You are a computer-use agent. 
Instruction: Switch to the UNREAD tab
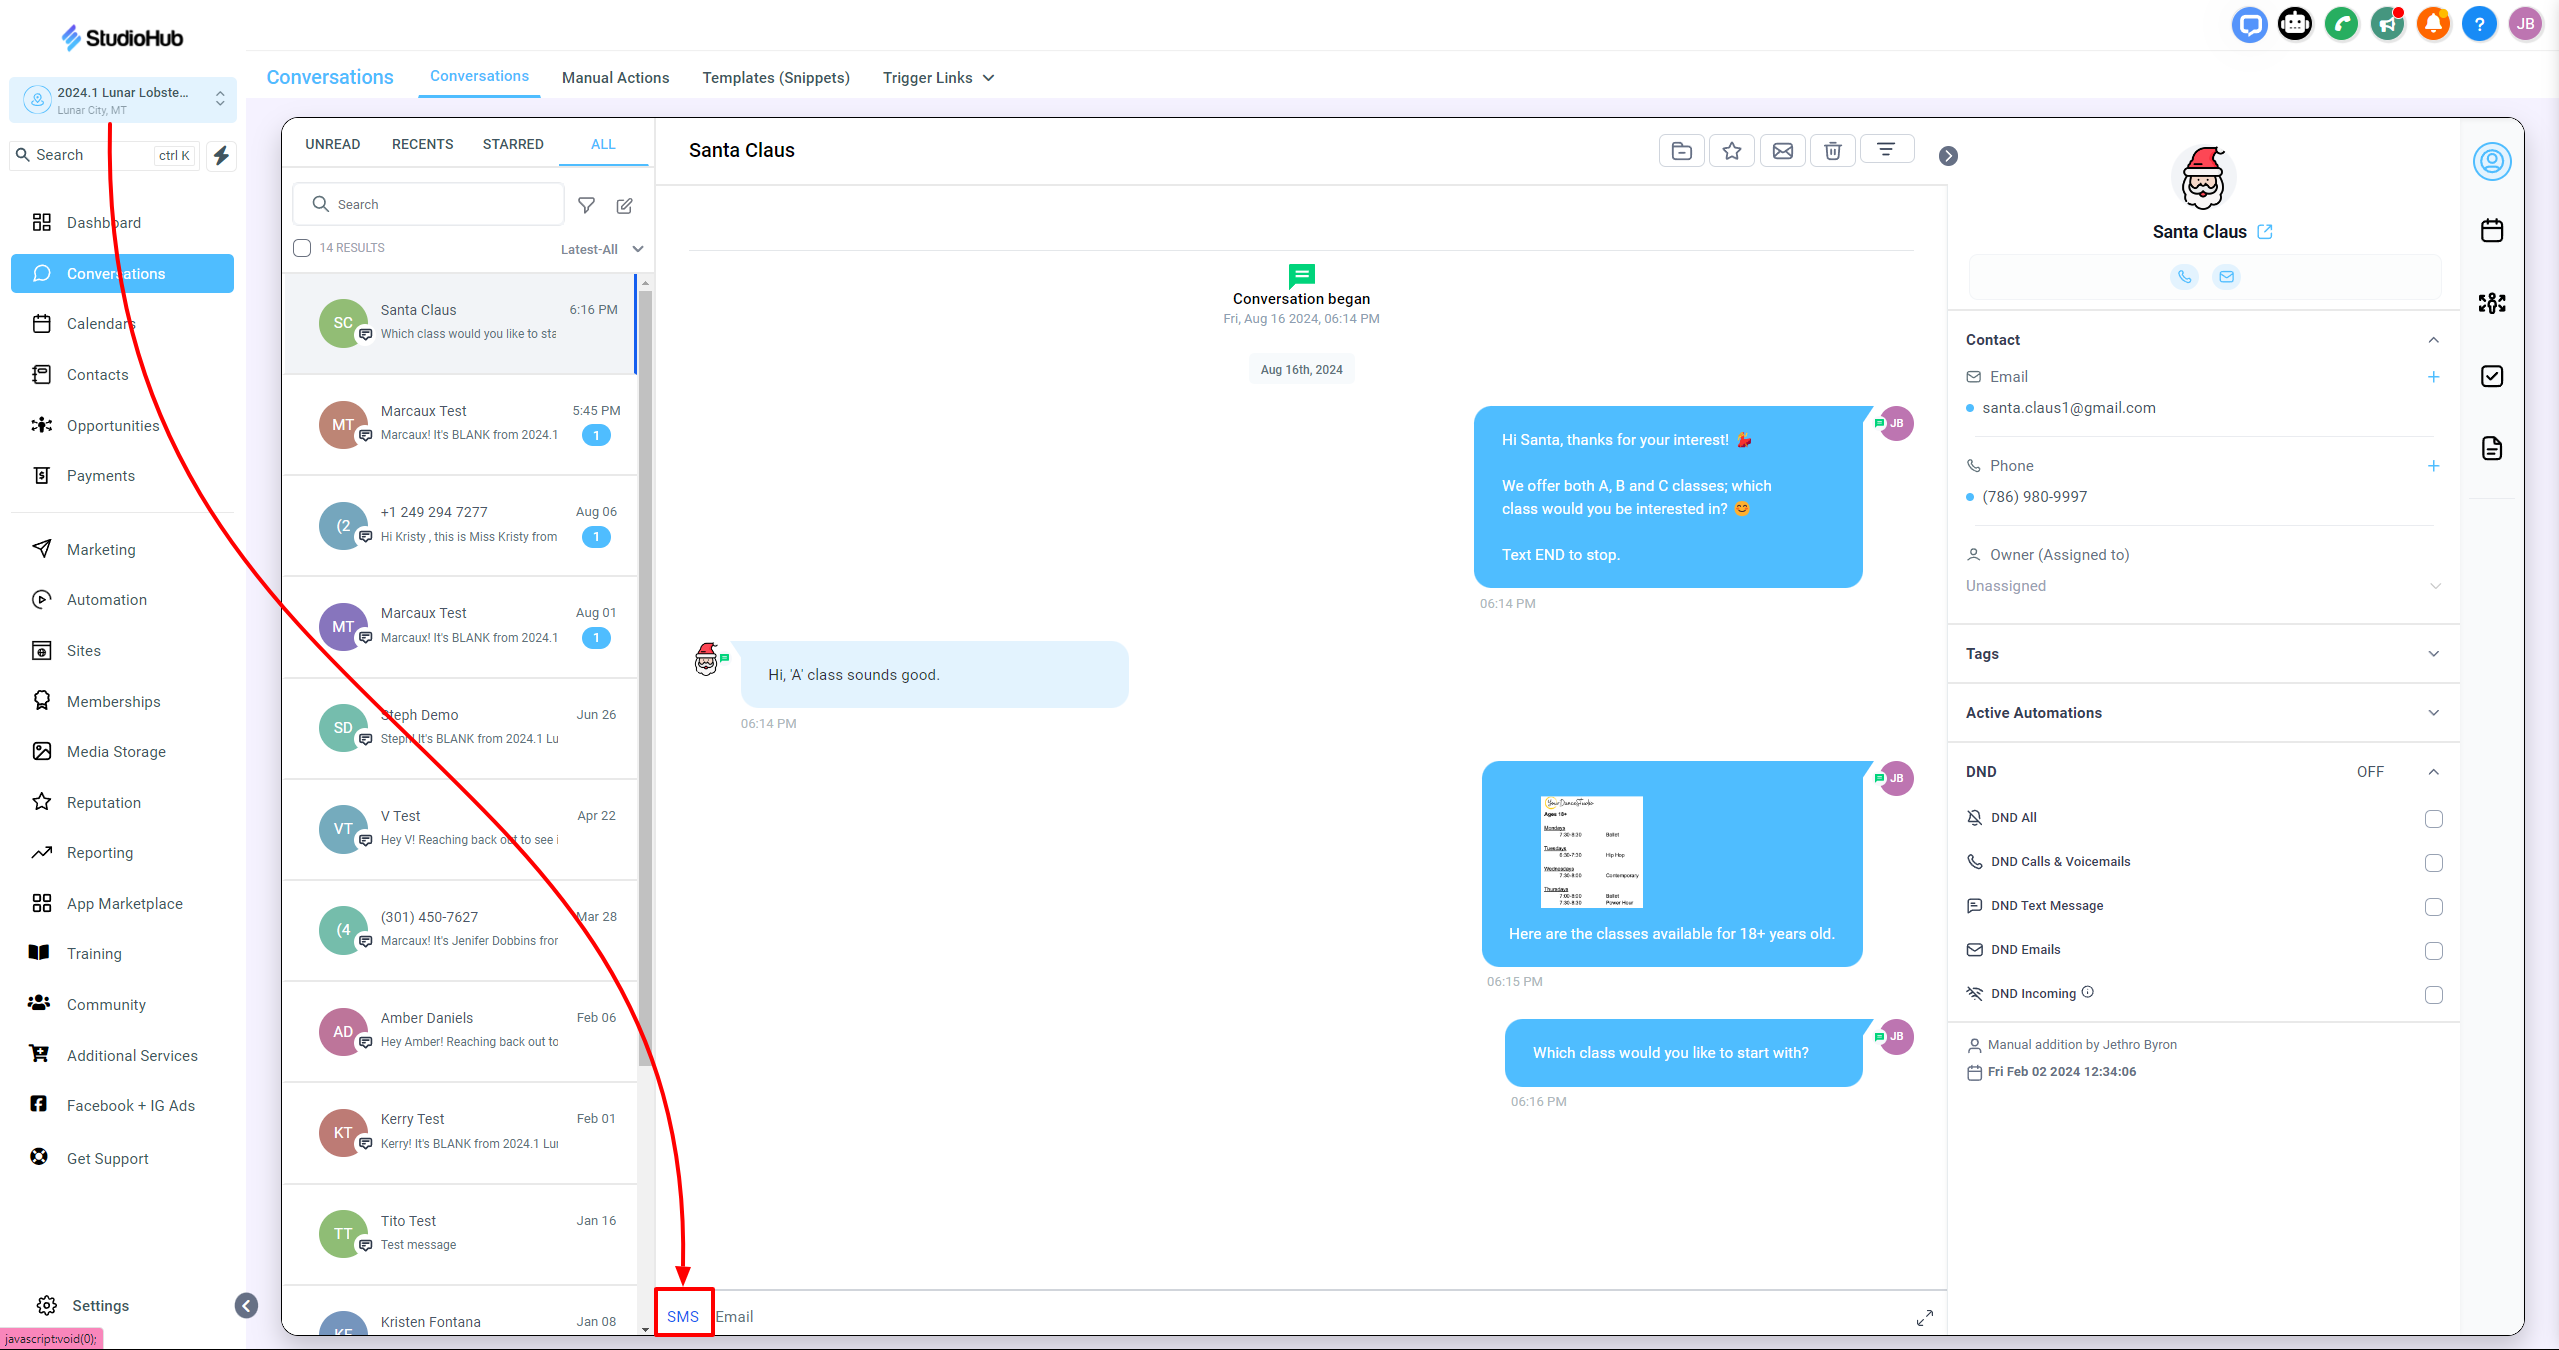pos(332,144)
